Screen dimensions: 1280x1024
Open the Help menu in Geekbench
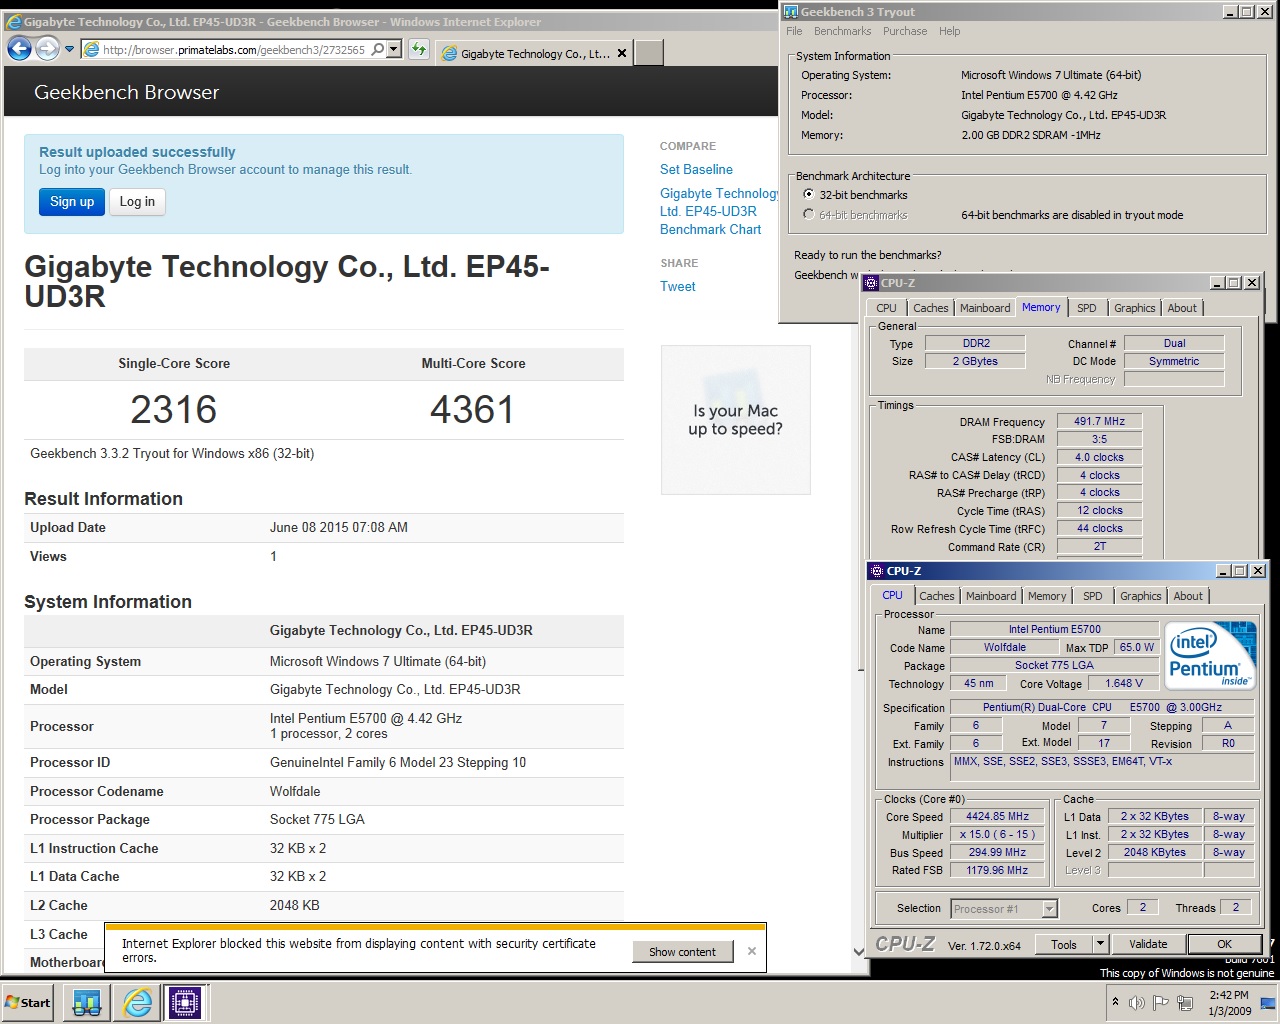pos(949,32)
